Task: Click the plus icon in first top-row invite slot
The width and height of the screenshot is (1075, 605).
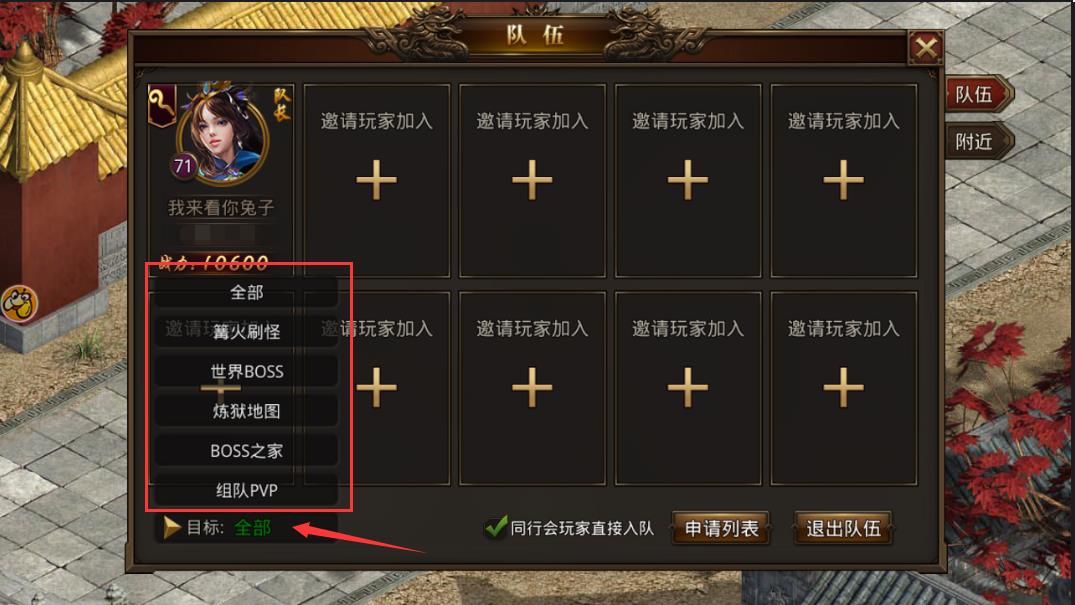Action: tap(376, 180)
